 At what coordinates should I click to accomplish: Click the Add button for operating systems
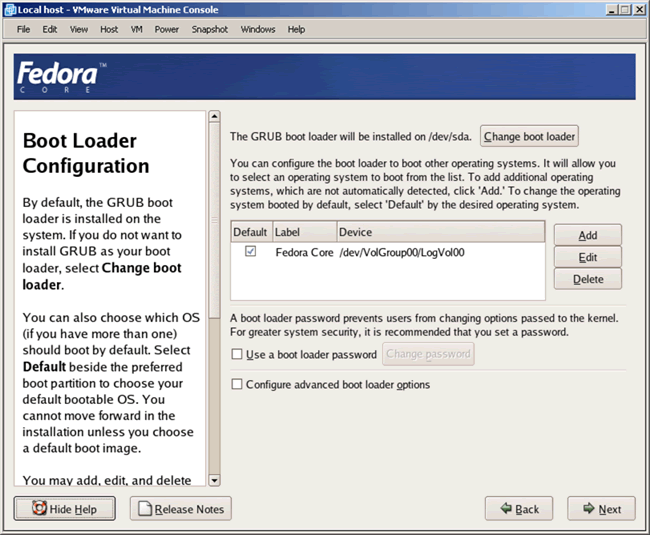click(x=587, y=234)
